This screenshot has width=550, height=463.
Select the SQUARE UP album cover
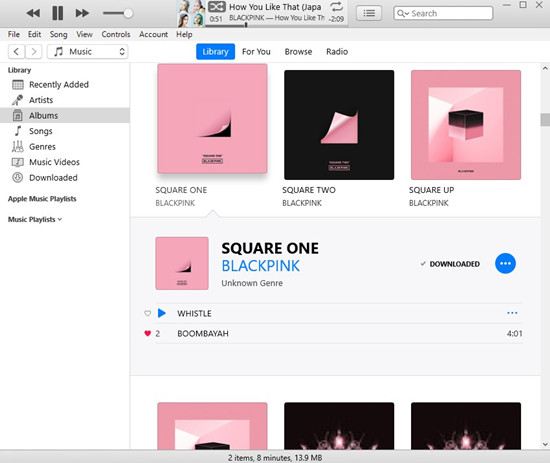click(x=466, y=125)
